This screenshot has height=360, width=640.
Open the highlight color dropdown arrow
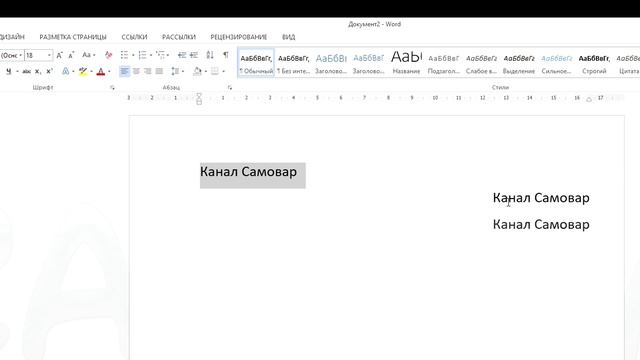click(x=91, y=71)
